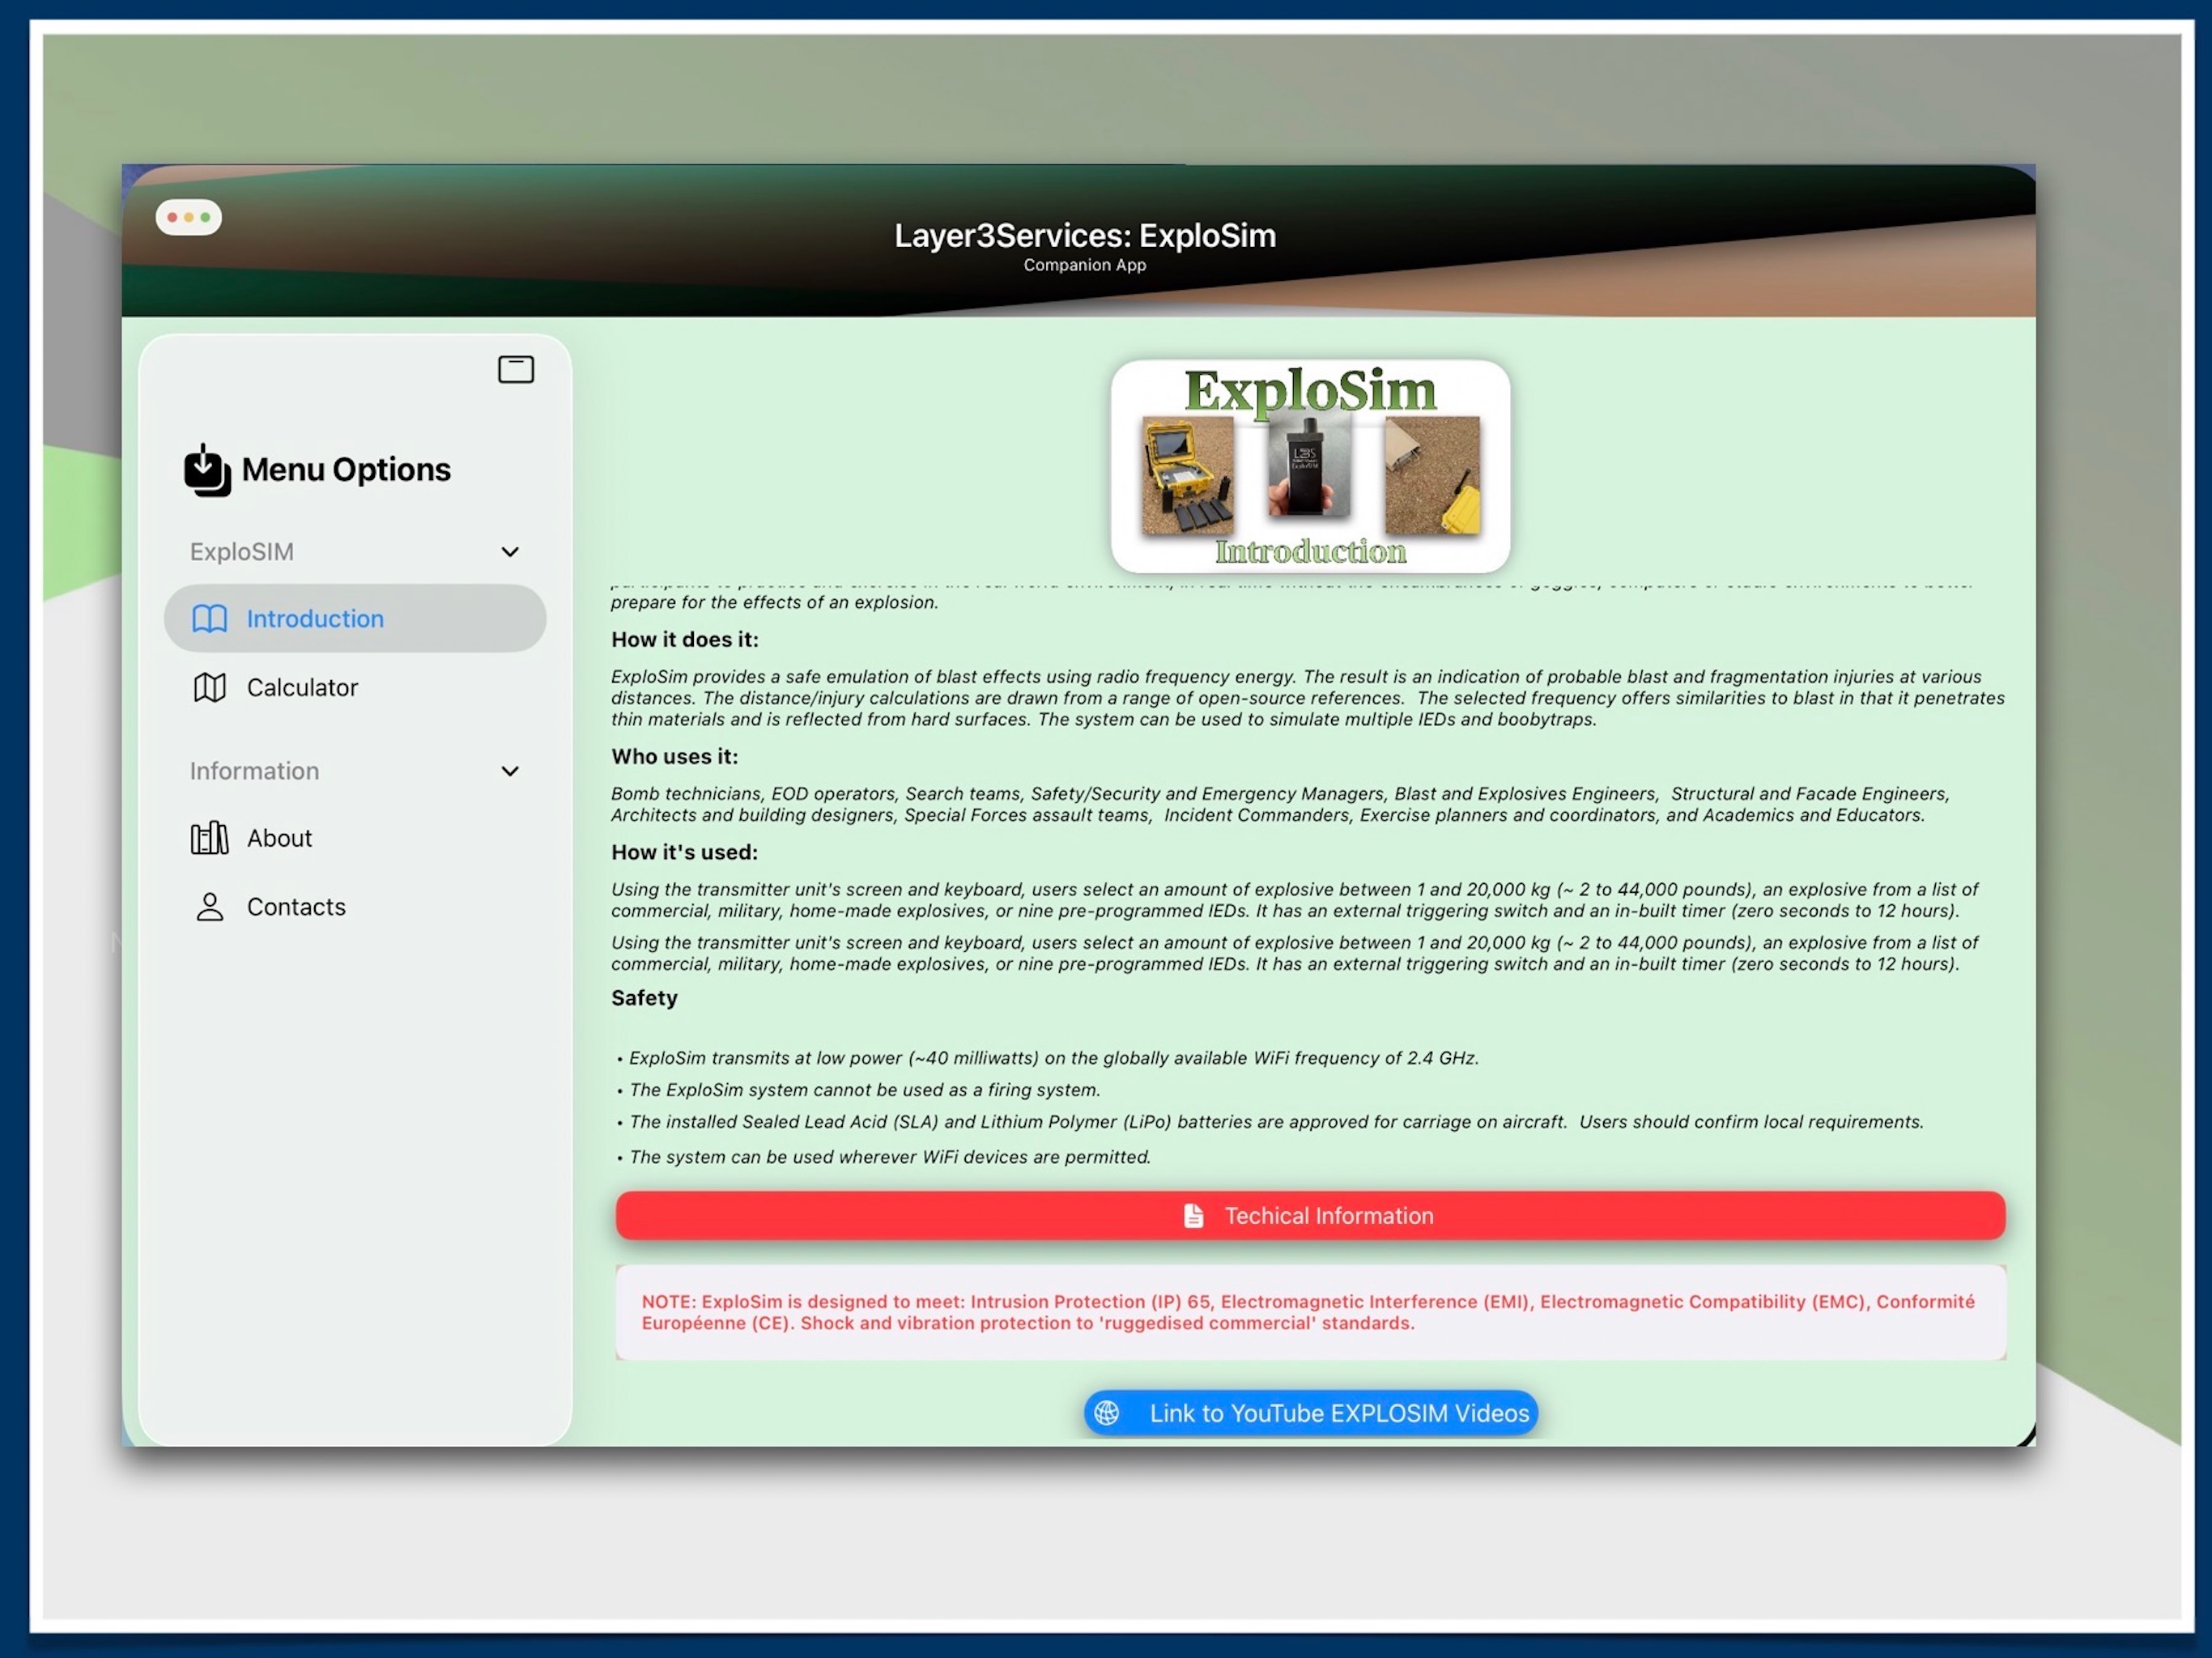Open the Introduction menu item
This screenshot has width=2212, height=1658.
coord(355,618)
